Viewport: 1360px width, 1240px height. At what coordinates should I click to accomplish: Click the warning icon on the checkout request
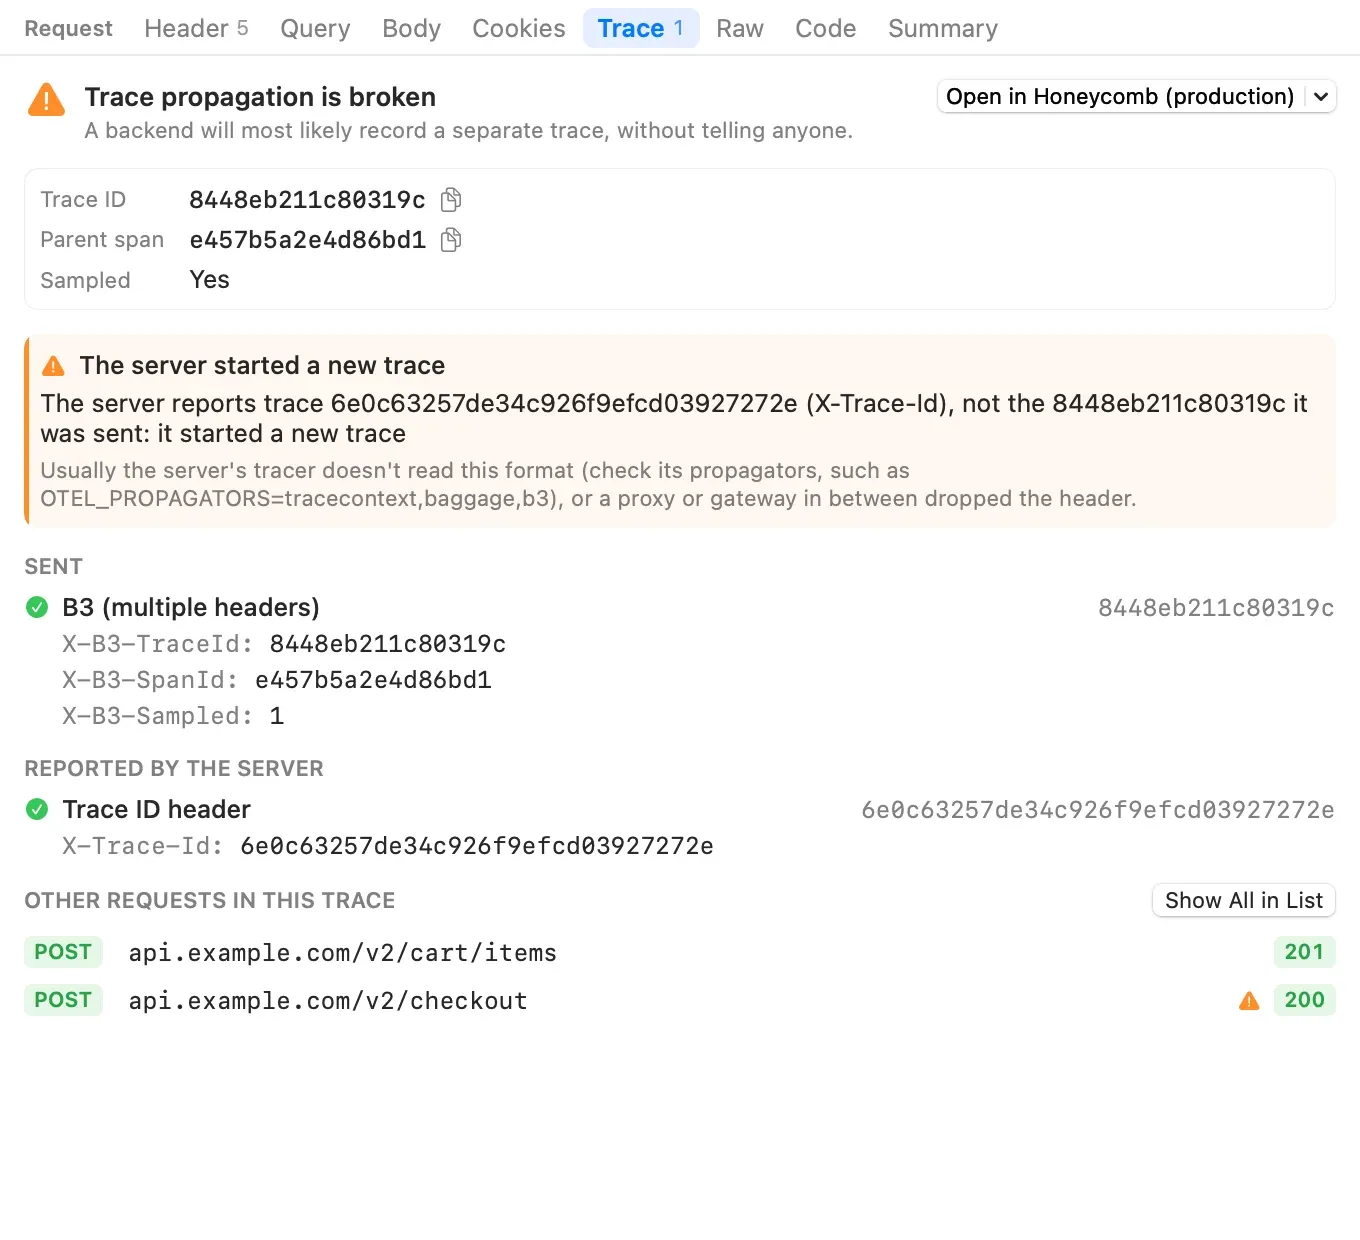pyautogui.click(x=1249, y=1000)
